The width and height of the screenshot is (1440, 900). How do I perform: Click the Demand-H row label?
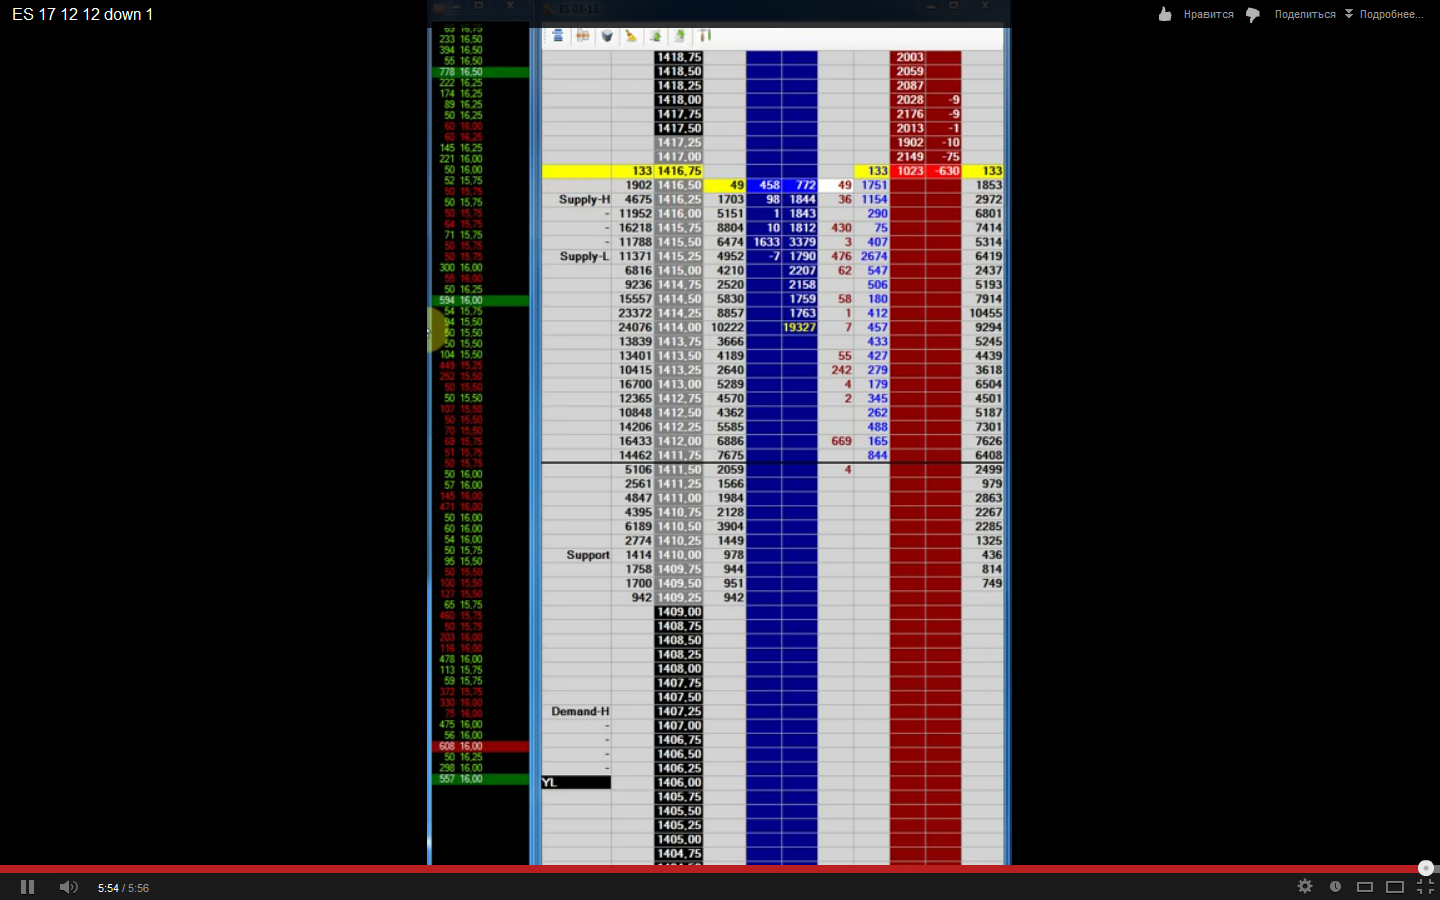coord(580,711)
